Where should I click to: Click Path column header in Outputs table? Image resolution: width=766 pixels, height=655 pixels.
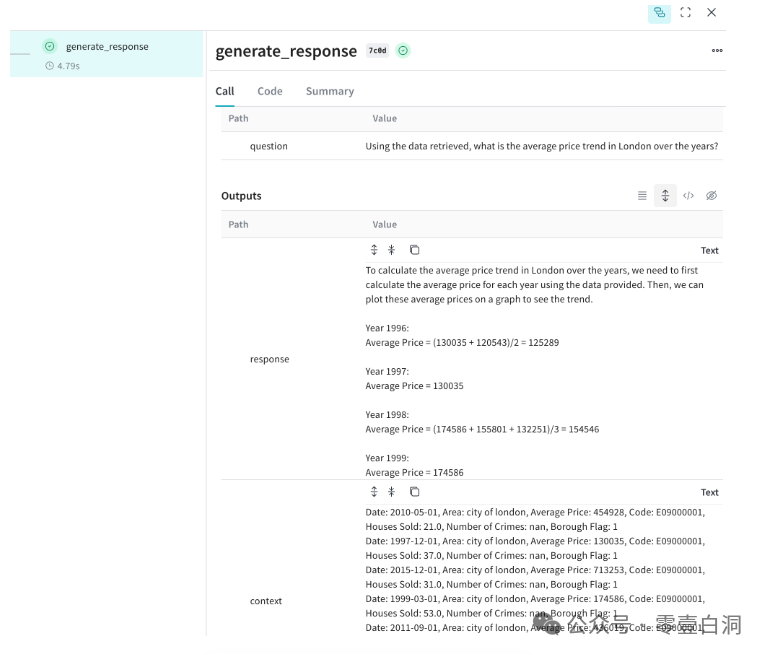(x=238, y=224)
